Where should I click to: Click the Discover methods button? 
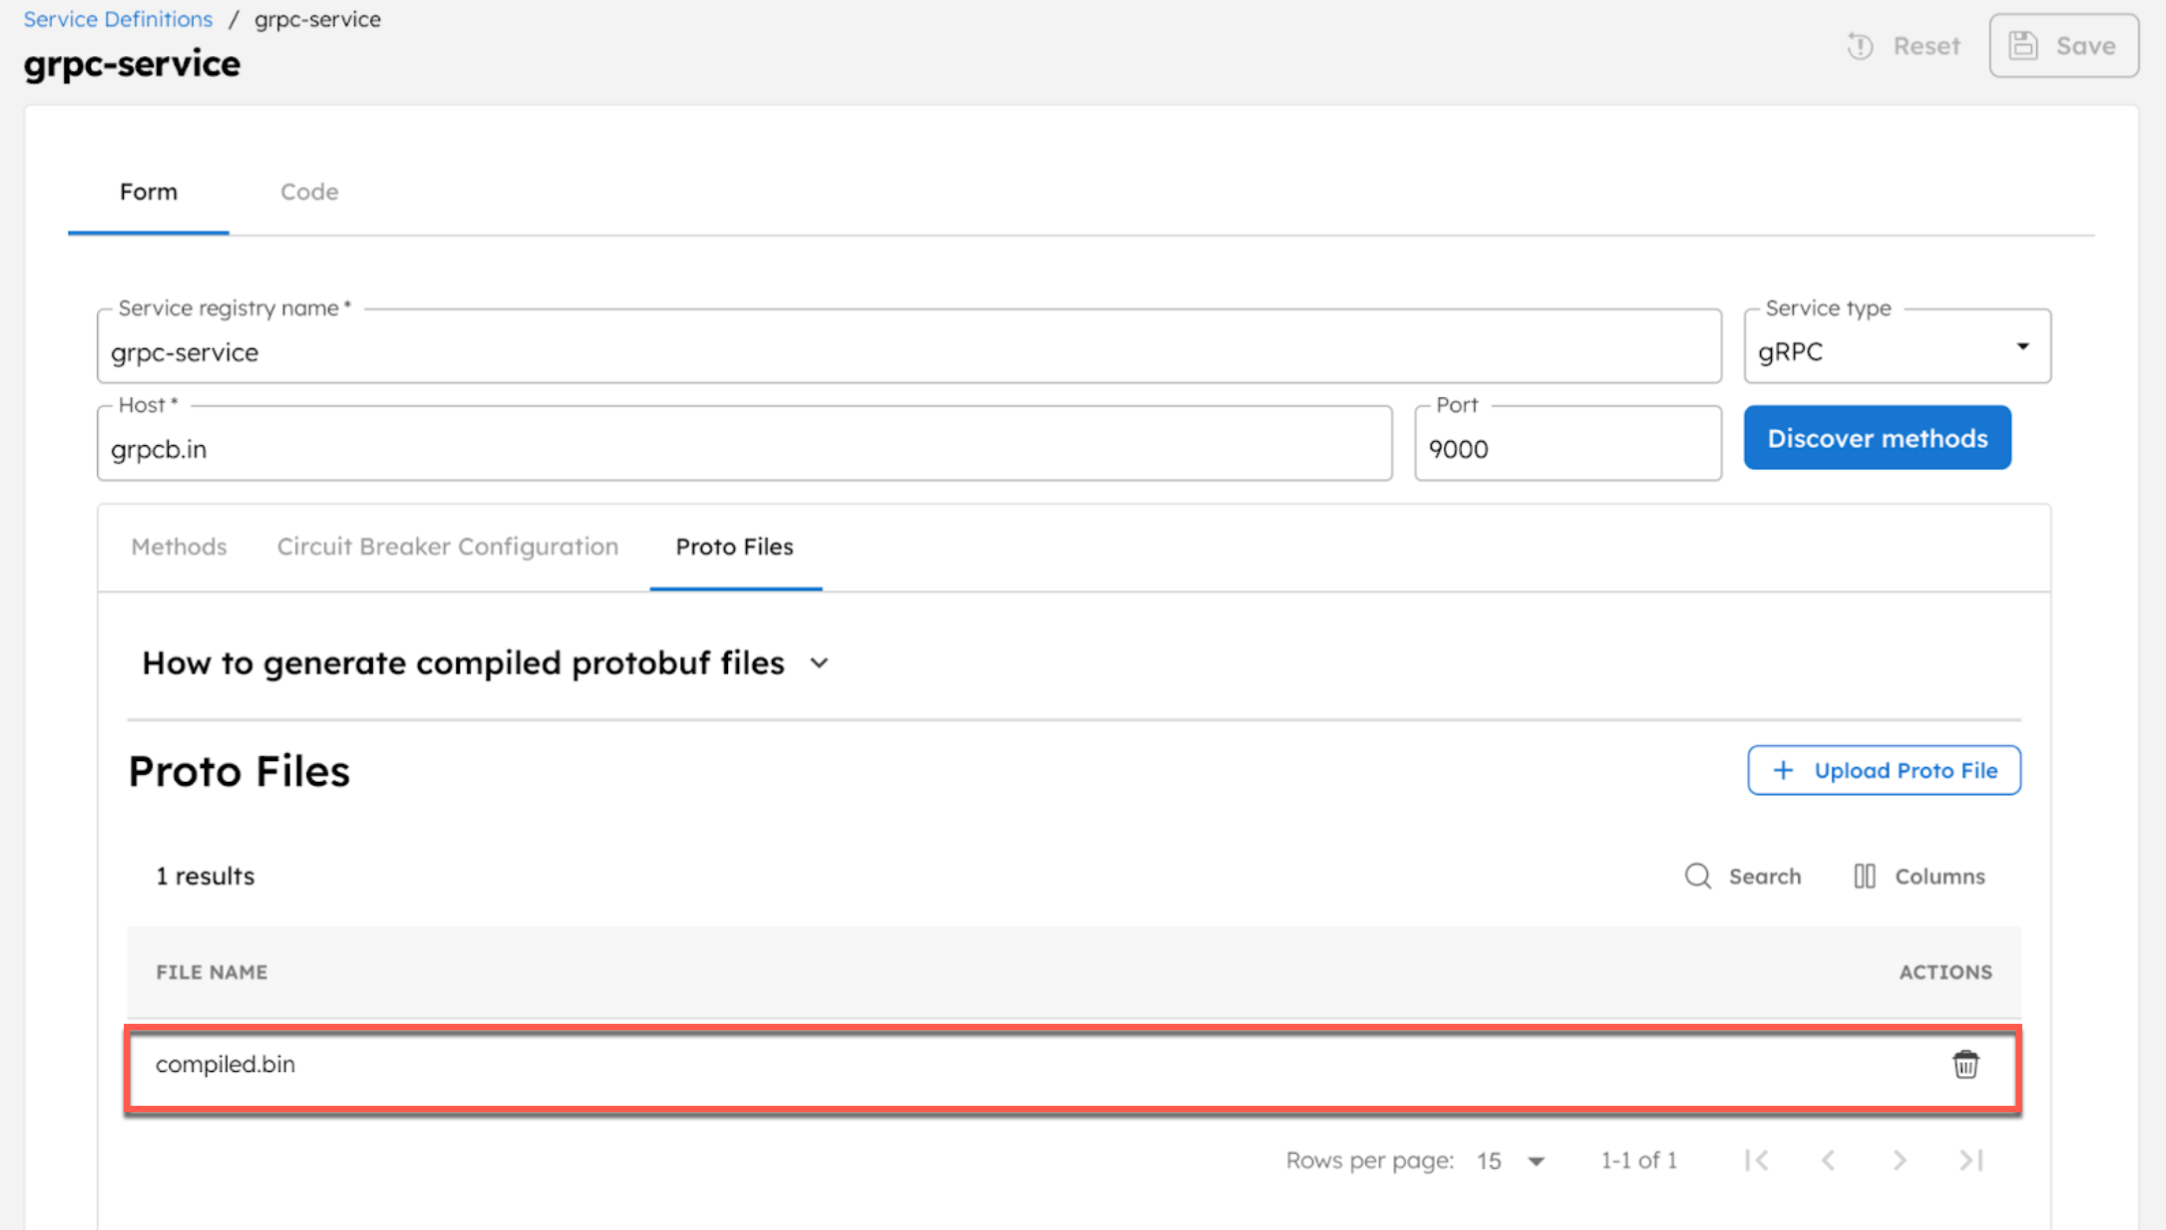tap(1877, 437)
